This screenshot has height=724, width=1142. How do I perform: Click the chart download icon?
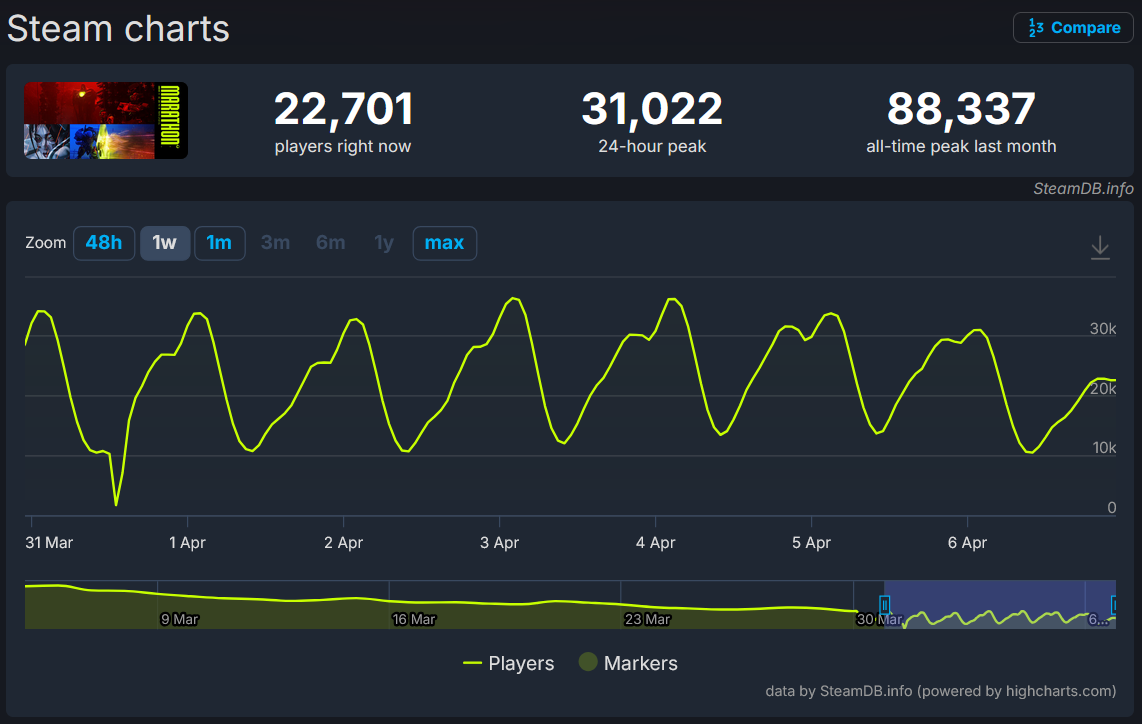1100,248
